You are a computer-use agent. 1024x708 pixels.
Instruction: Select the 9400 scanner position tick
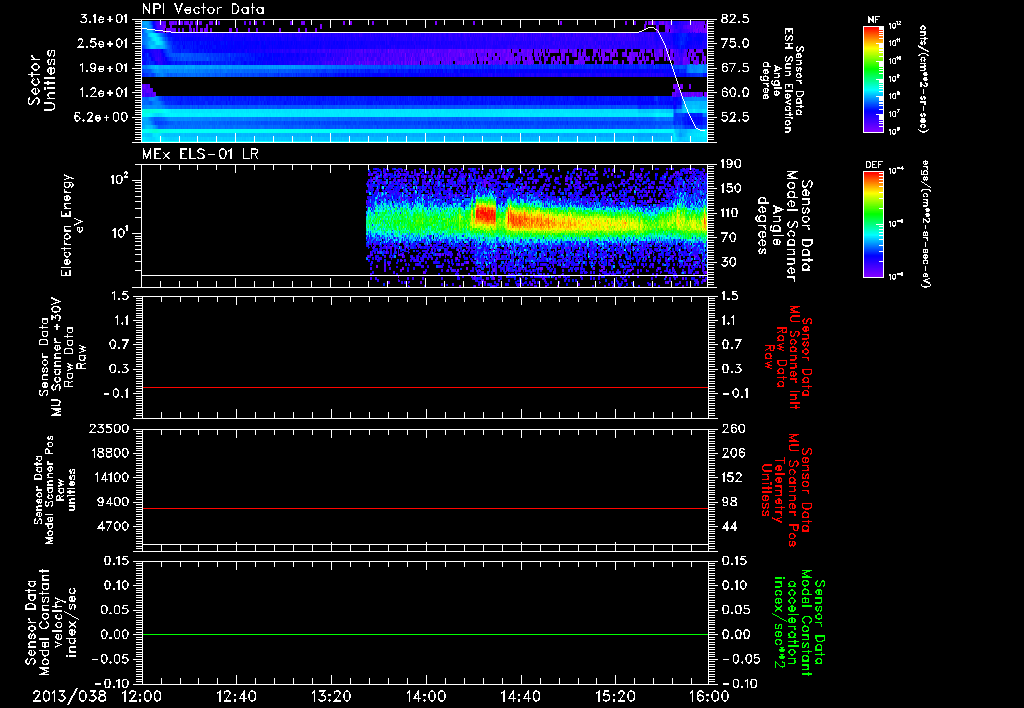pyautogui.click(x=114, y=502)
